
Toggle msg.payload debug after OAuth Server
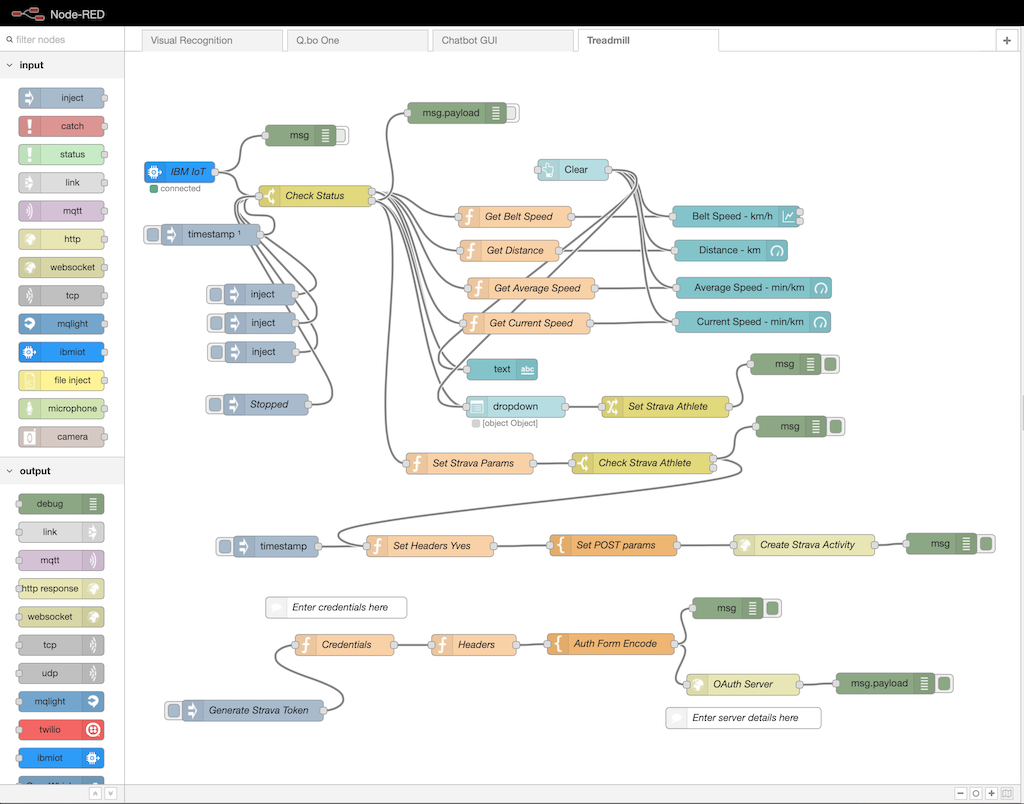944,683
